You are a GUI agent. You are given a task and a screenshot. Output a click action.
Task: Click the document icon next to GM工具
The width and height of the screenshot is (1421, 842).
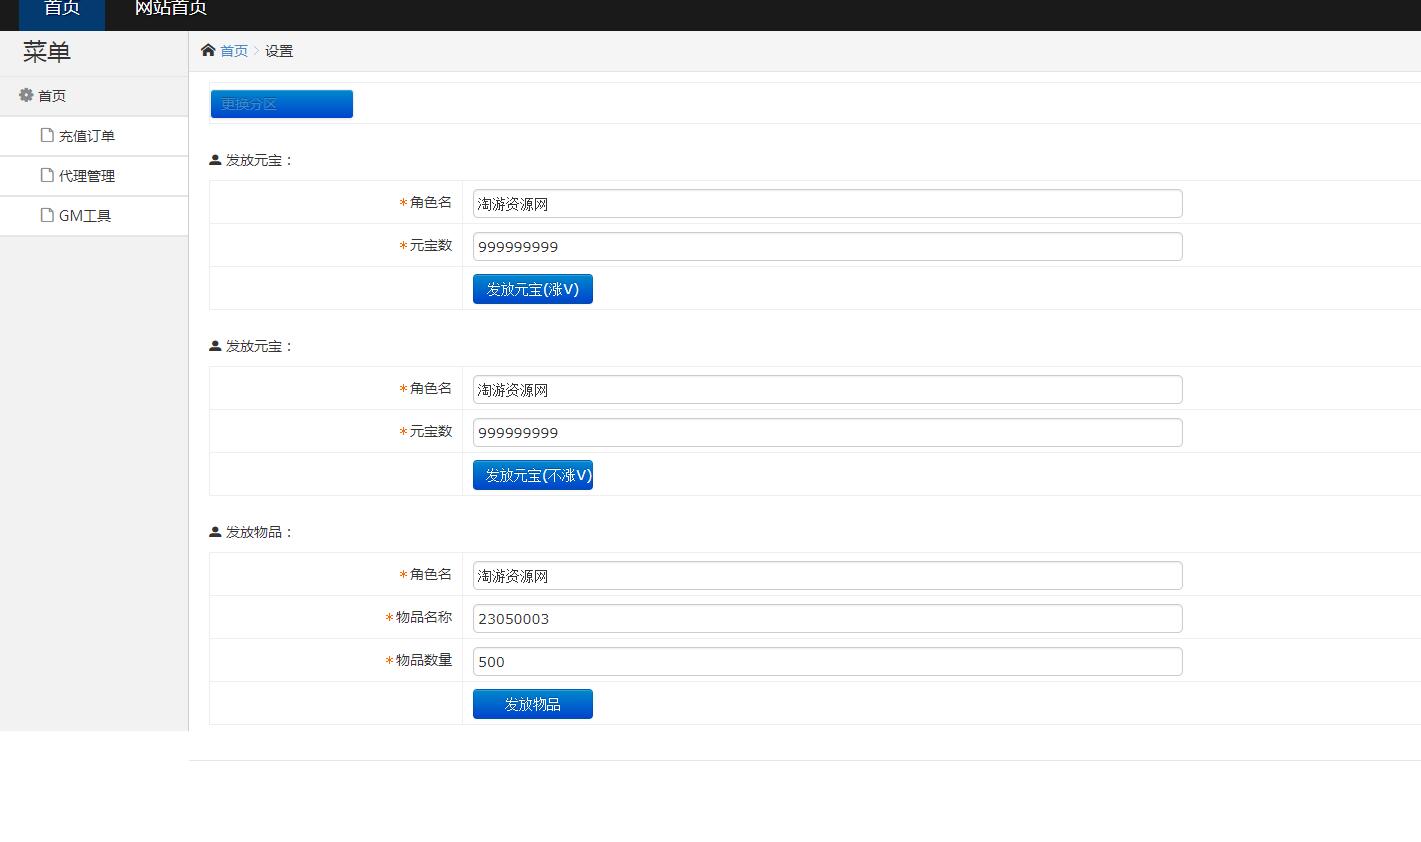point(47,215)
